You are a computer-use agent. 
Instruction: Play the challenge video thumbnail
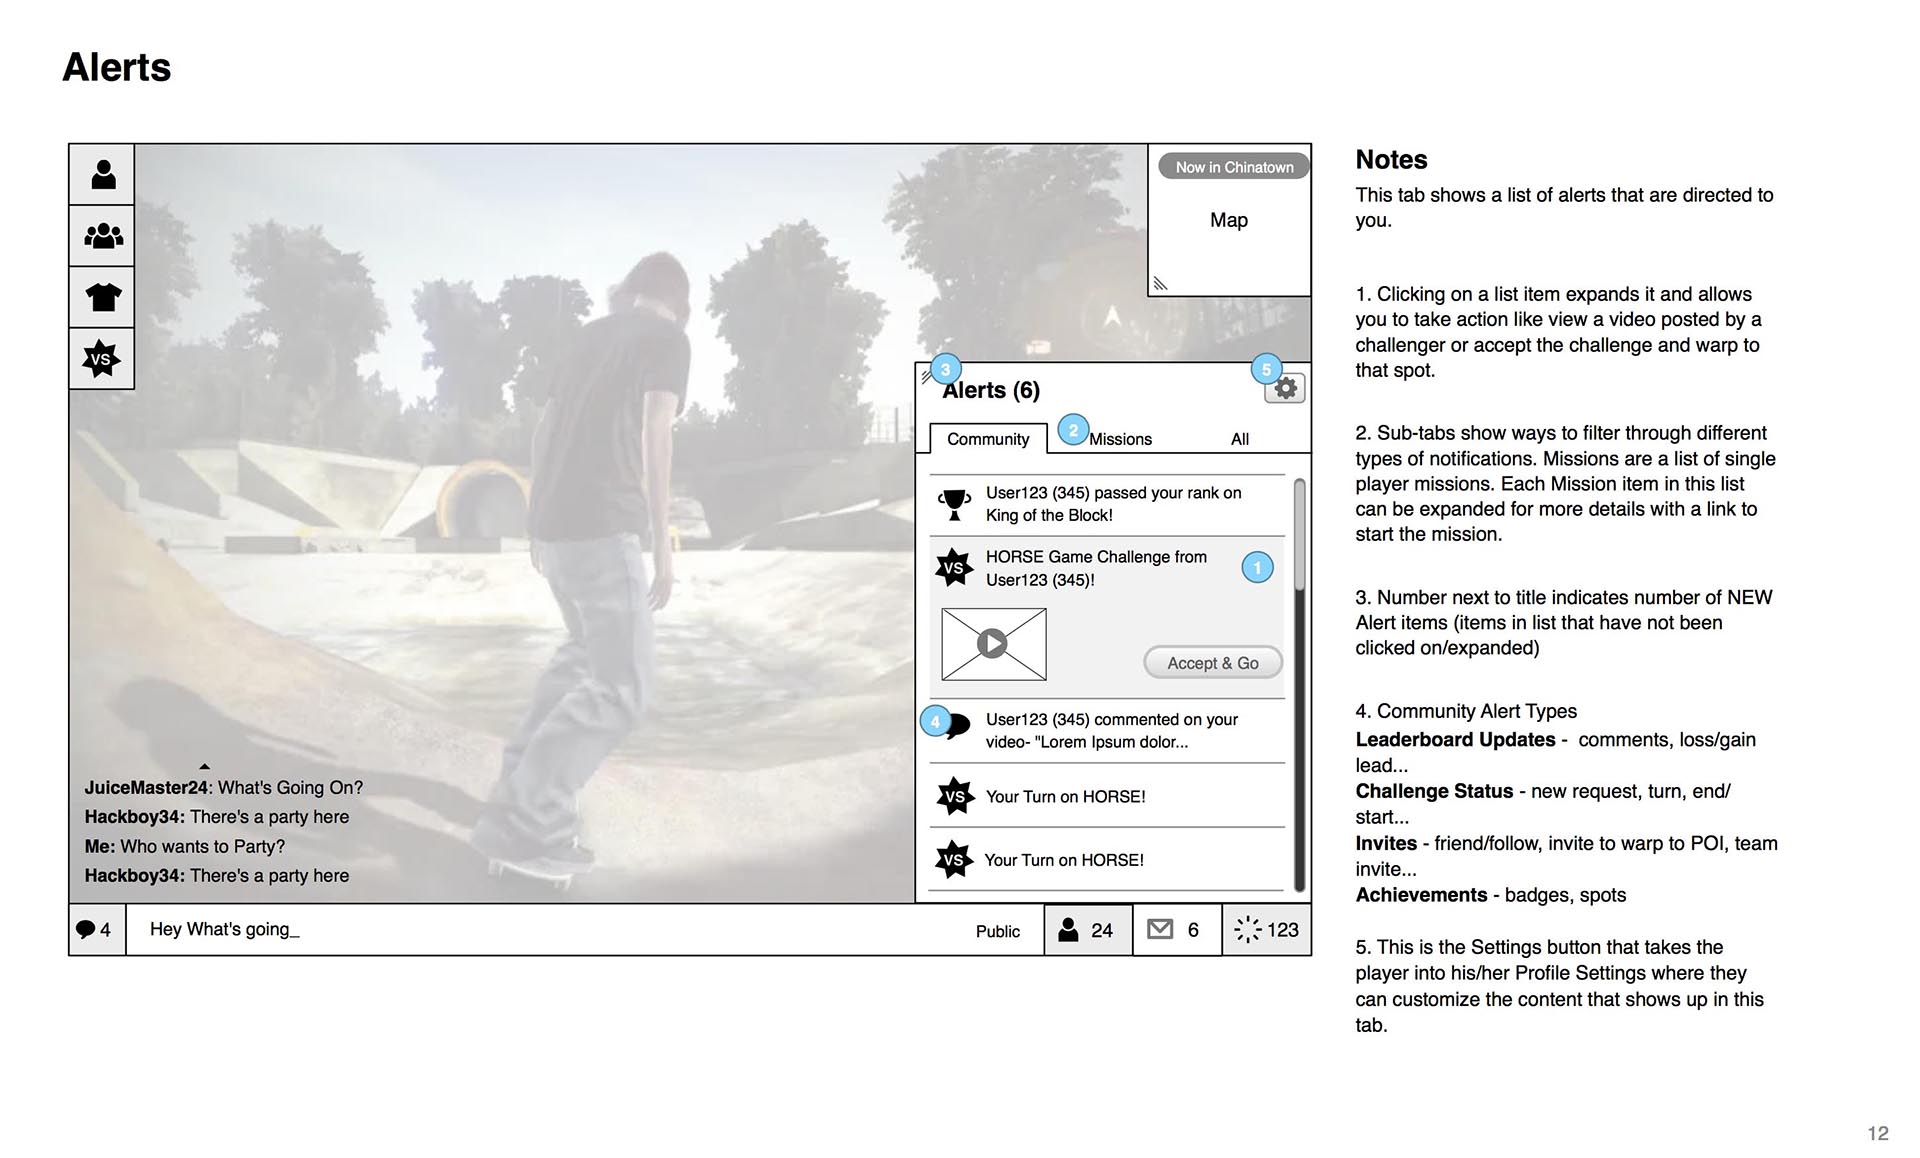[x=993, y=643]
